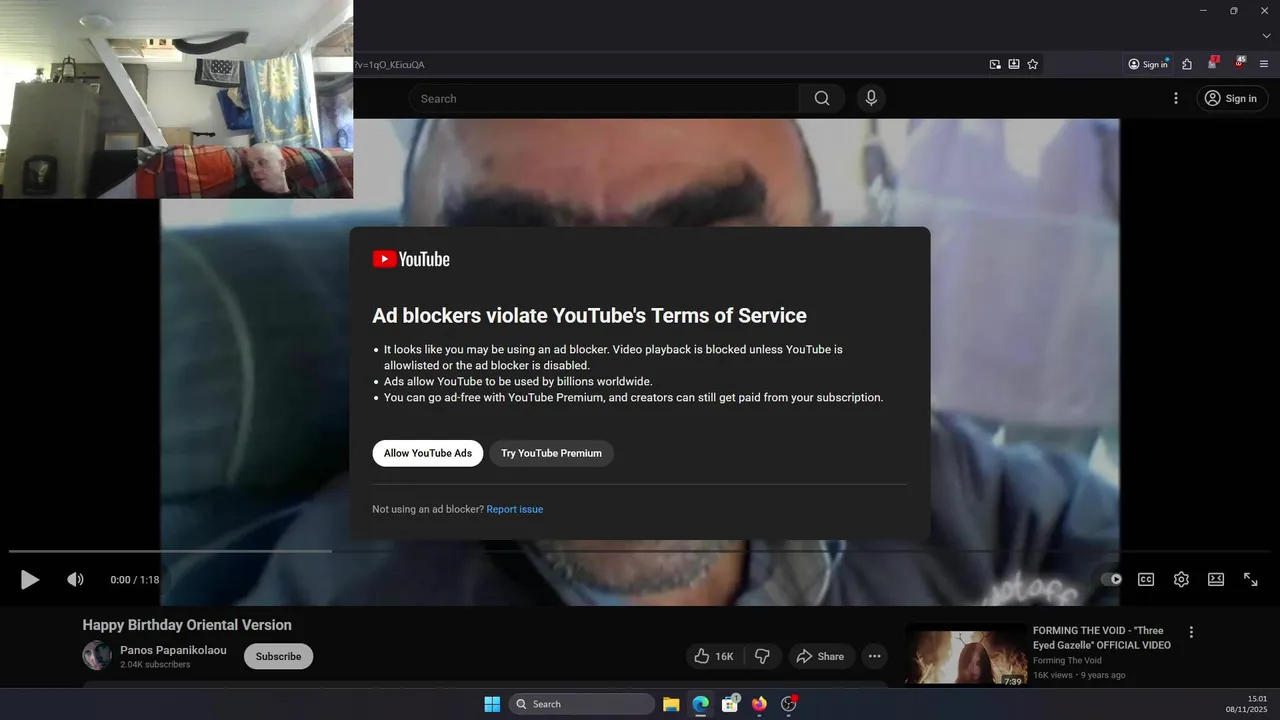Image resolution: width=1280 pixels, height=720 pixels.
Task: Open the Three Eyed Gazelle video thumbnail
Action: [966, 656]
